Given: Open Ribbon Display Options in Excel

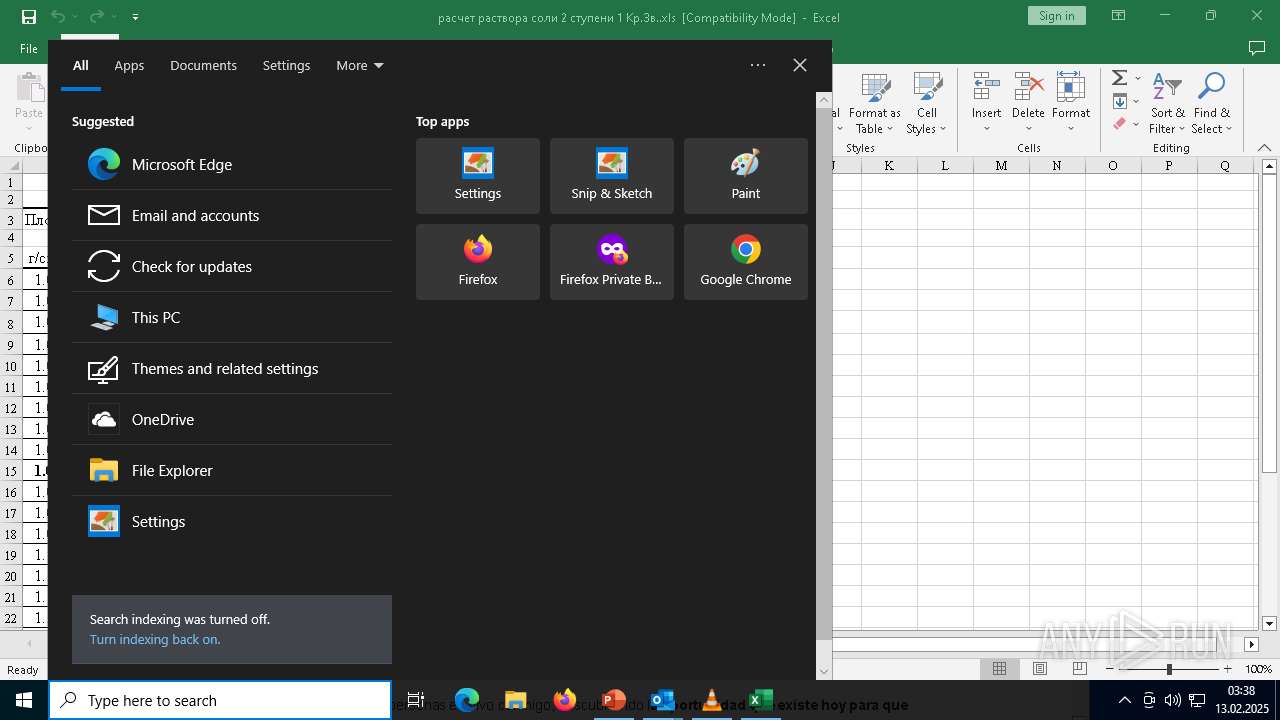Looking at the screenshot, I should [1119, 16].
